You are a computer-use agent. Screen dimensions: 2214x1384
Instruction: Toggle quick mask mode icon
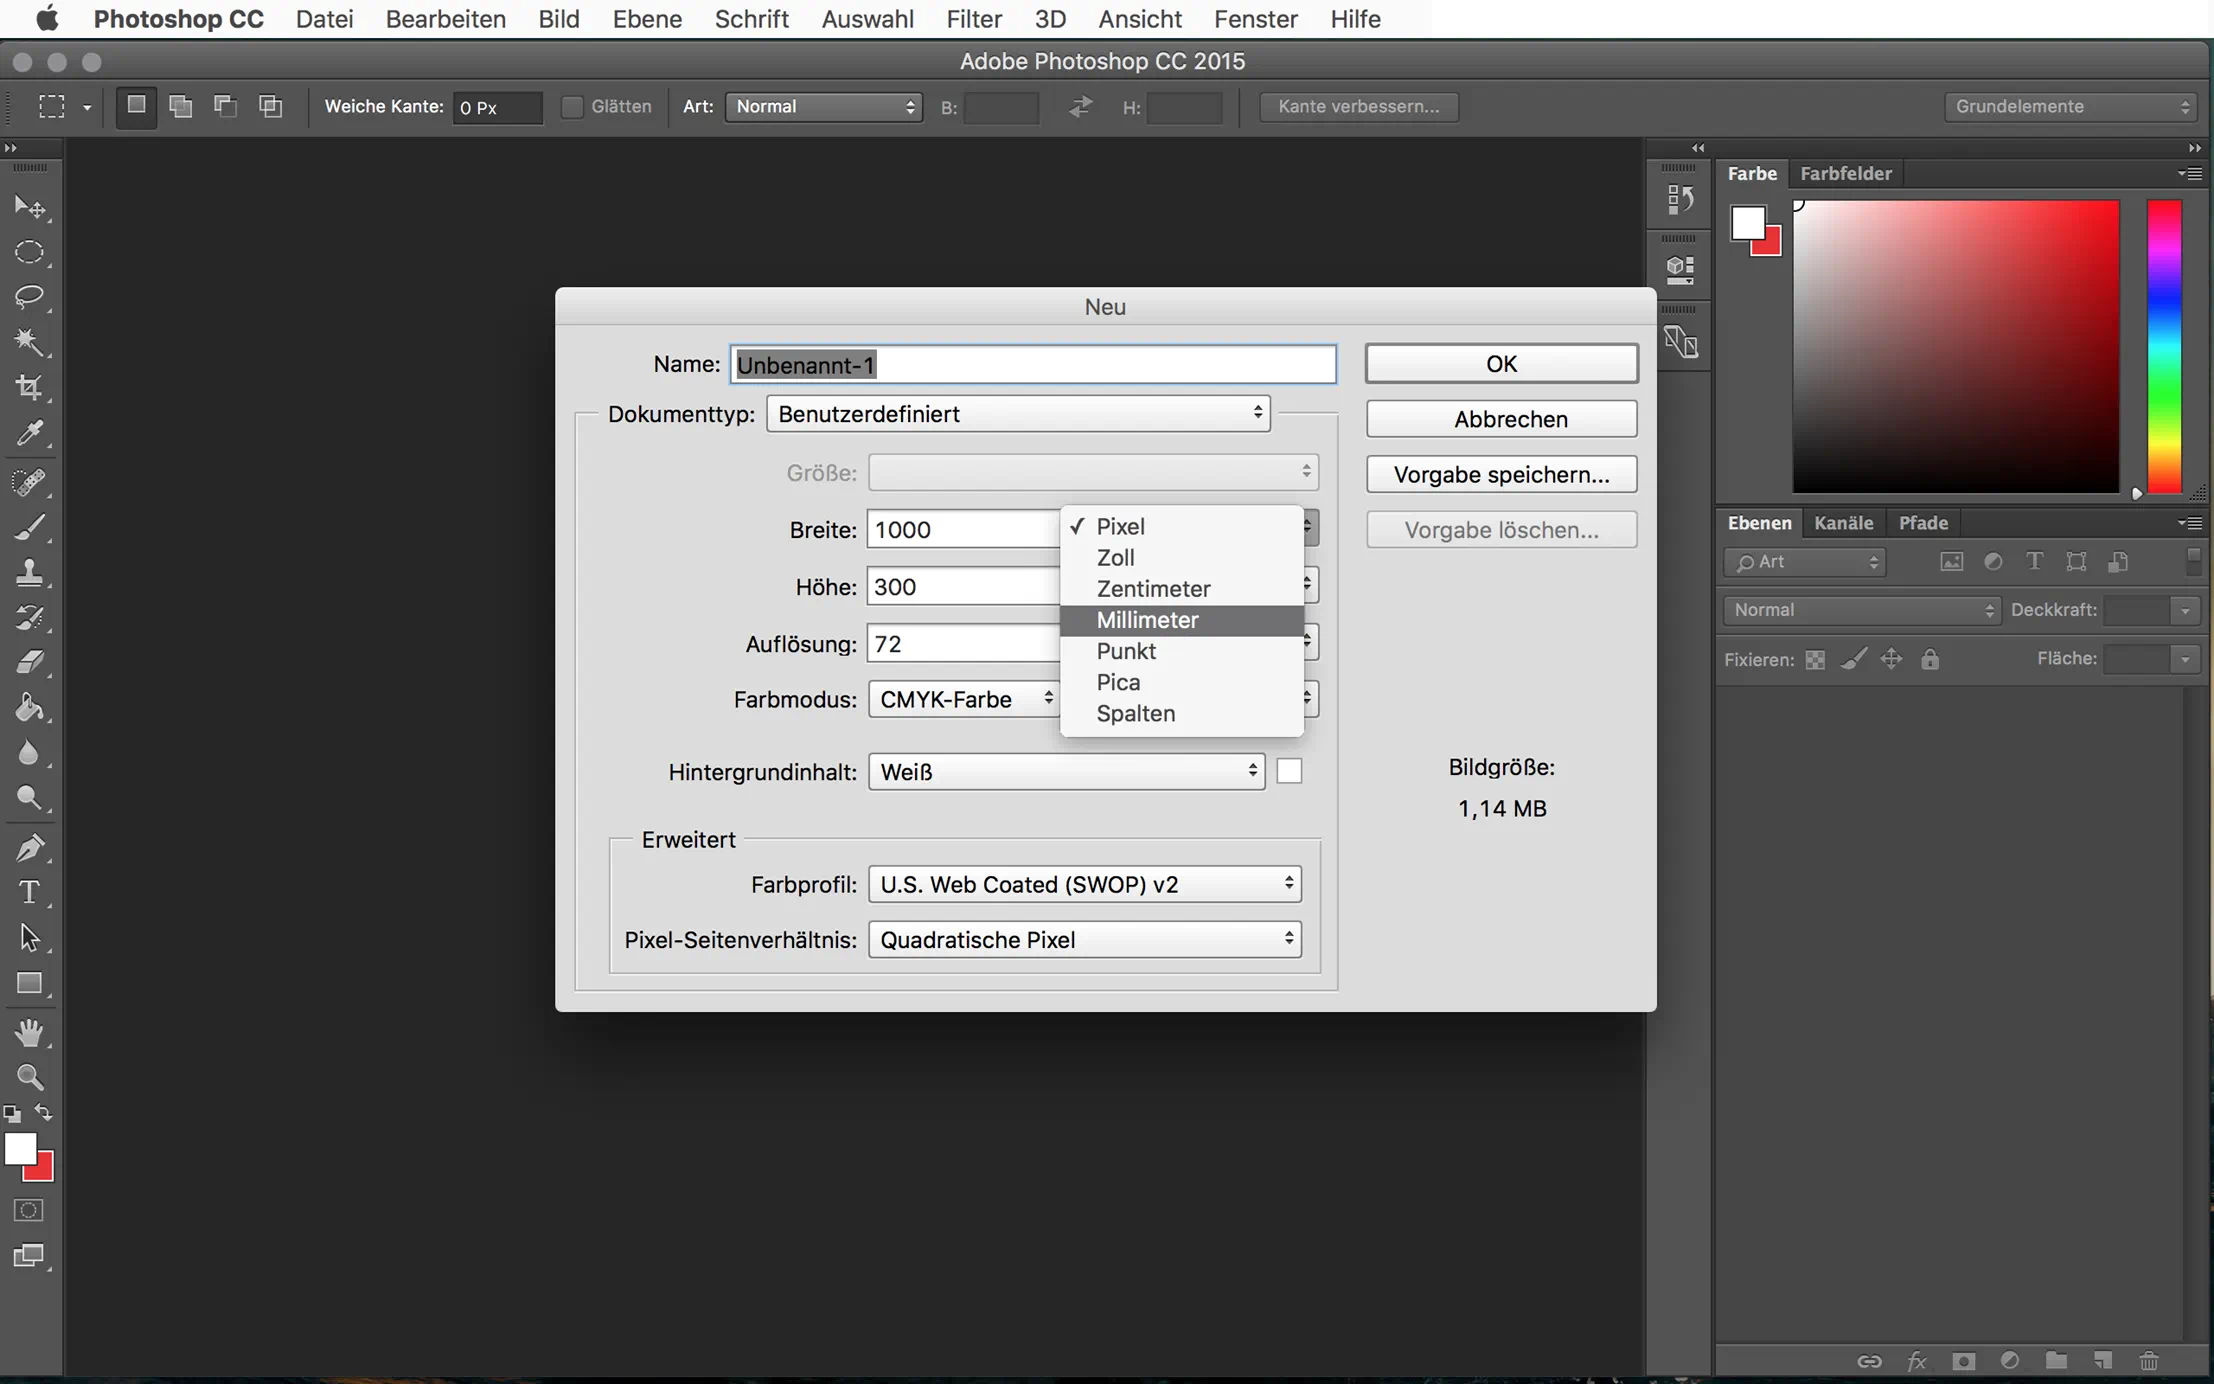(x=29, y=1210)
